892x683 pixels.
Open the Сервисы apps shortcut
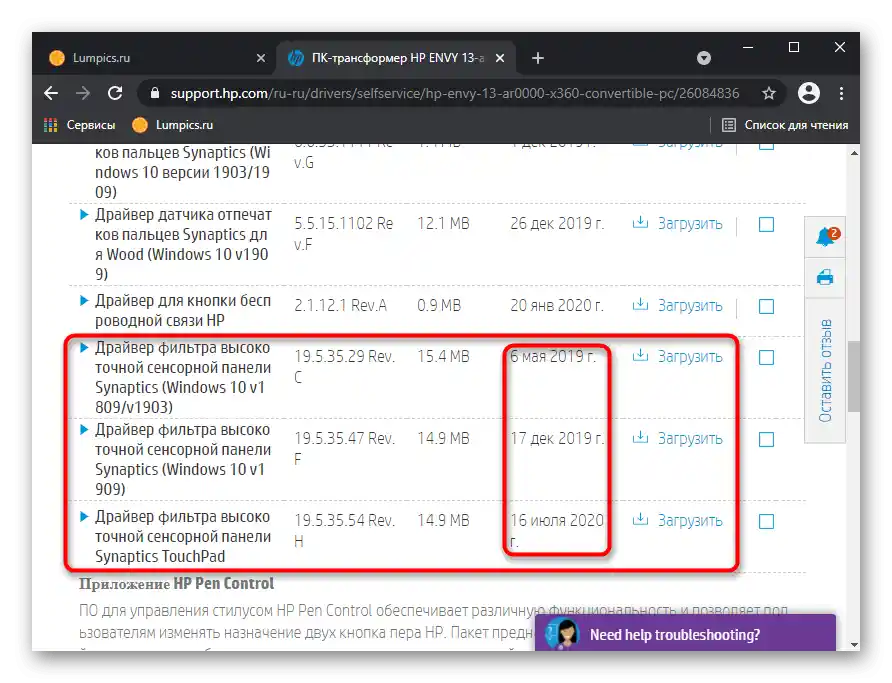click(x=79, y=125)
